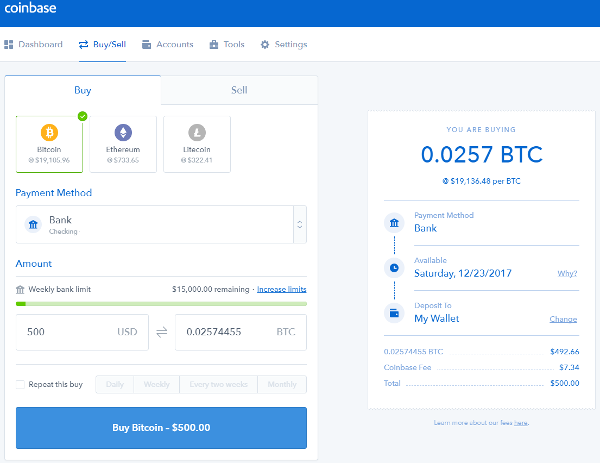The image size is (600, 463).
Task: Click the $492.66 subtotal value
Action: (x=564, y=351)
